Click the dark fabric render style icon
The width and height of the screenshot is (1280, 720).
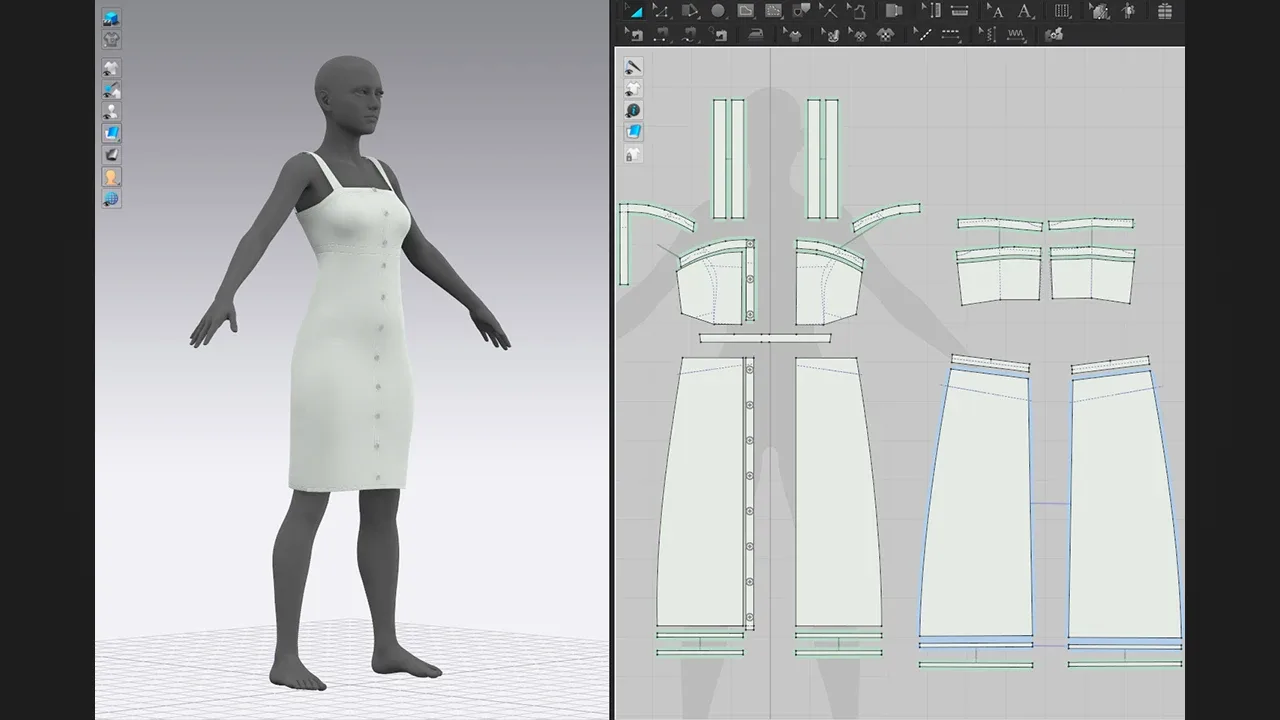pos(111,155)
